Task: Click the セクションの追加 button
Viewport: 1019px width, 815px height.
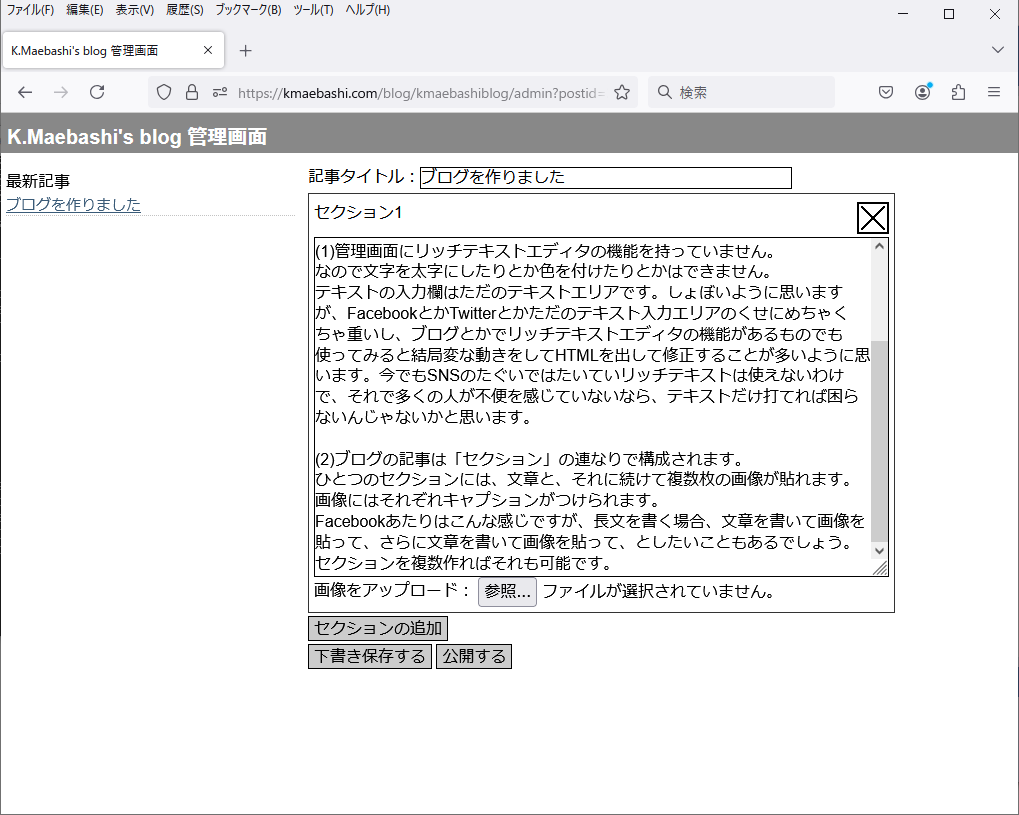Action: pos(378,628)
